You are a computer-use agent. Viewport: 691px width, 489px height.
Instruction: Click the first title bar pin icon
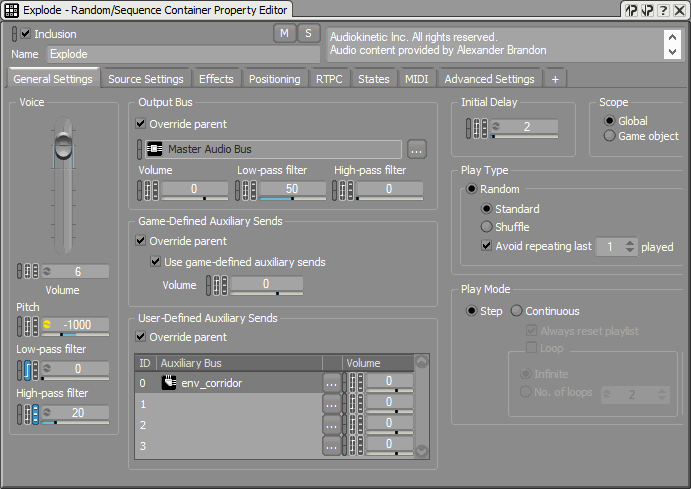[x=632, y=10]
